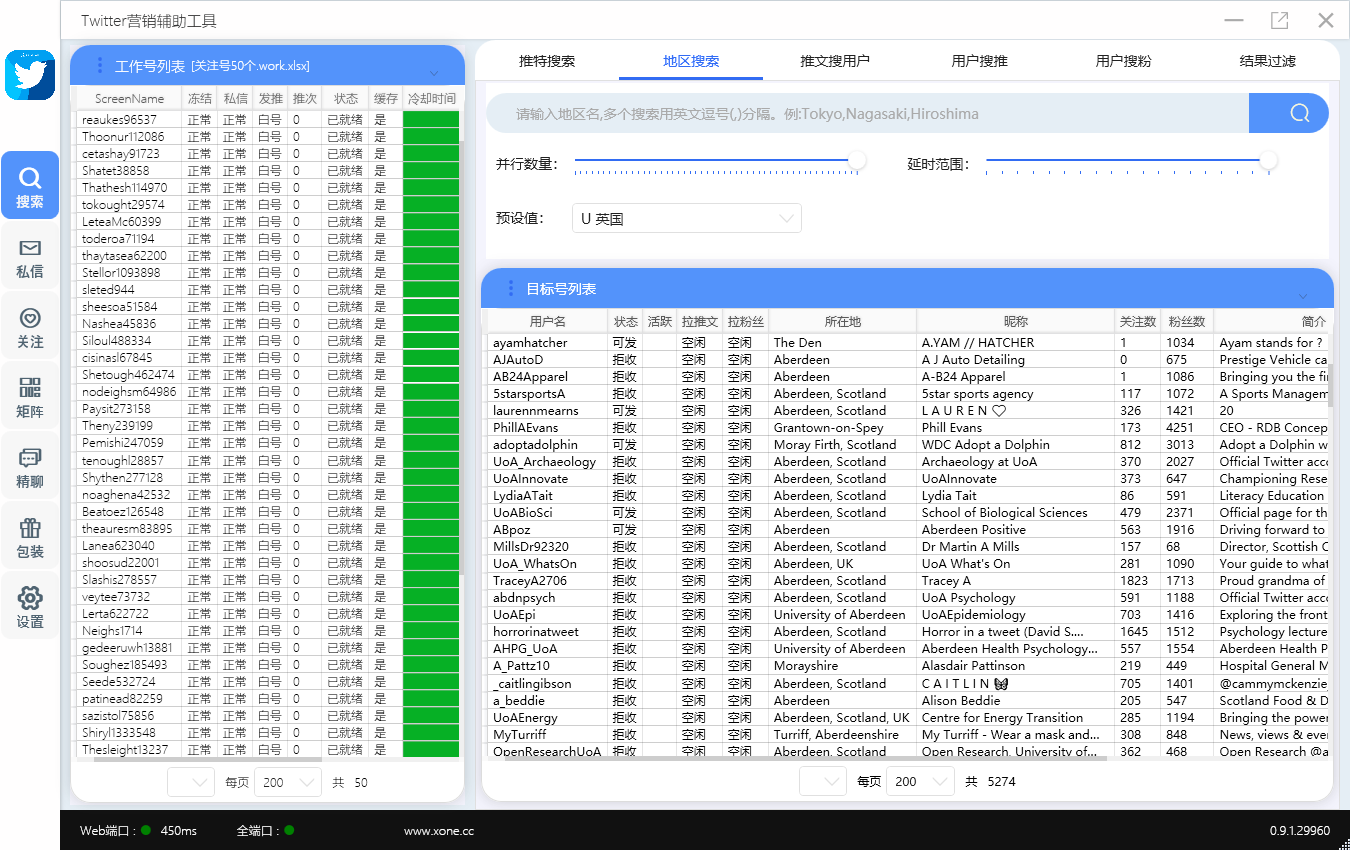Open the 工作号列表 three-dot menu
The image size is (1350, 850).
99,66
